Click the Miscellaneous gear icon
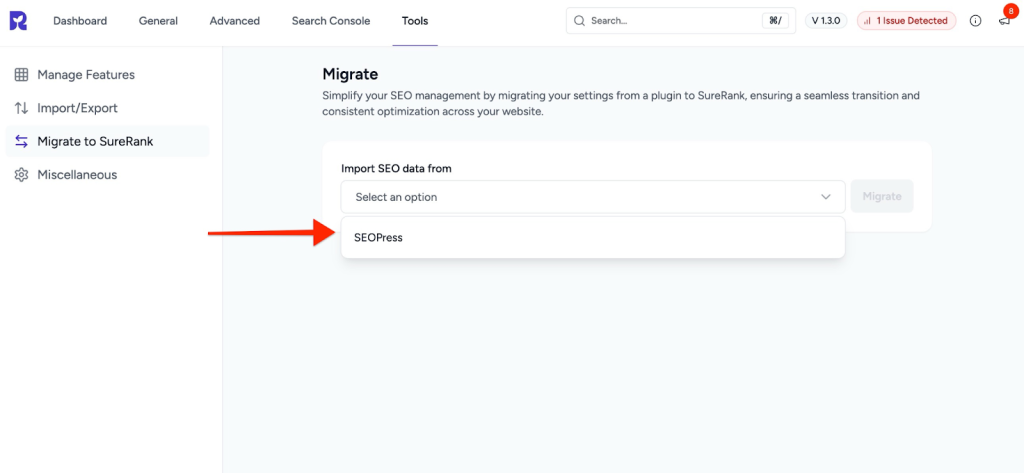The height and width of the screenshot is (473, 1024). [22, 174]
